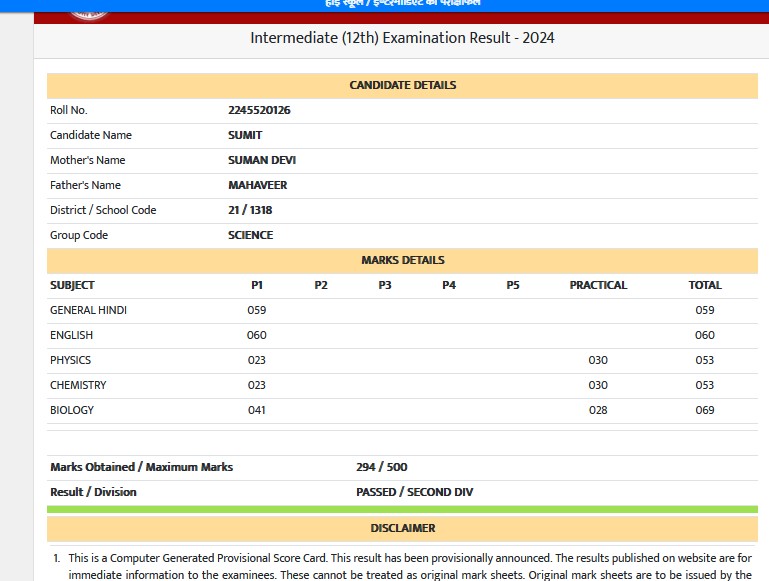Image resolution: width=769 pixels, height=581 pixels.
Task: Click district/school code 21 / 1318
Action: tap(250, 210)
